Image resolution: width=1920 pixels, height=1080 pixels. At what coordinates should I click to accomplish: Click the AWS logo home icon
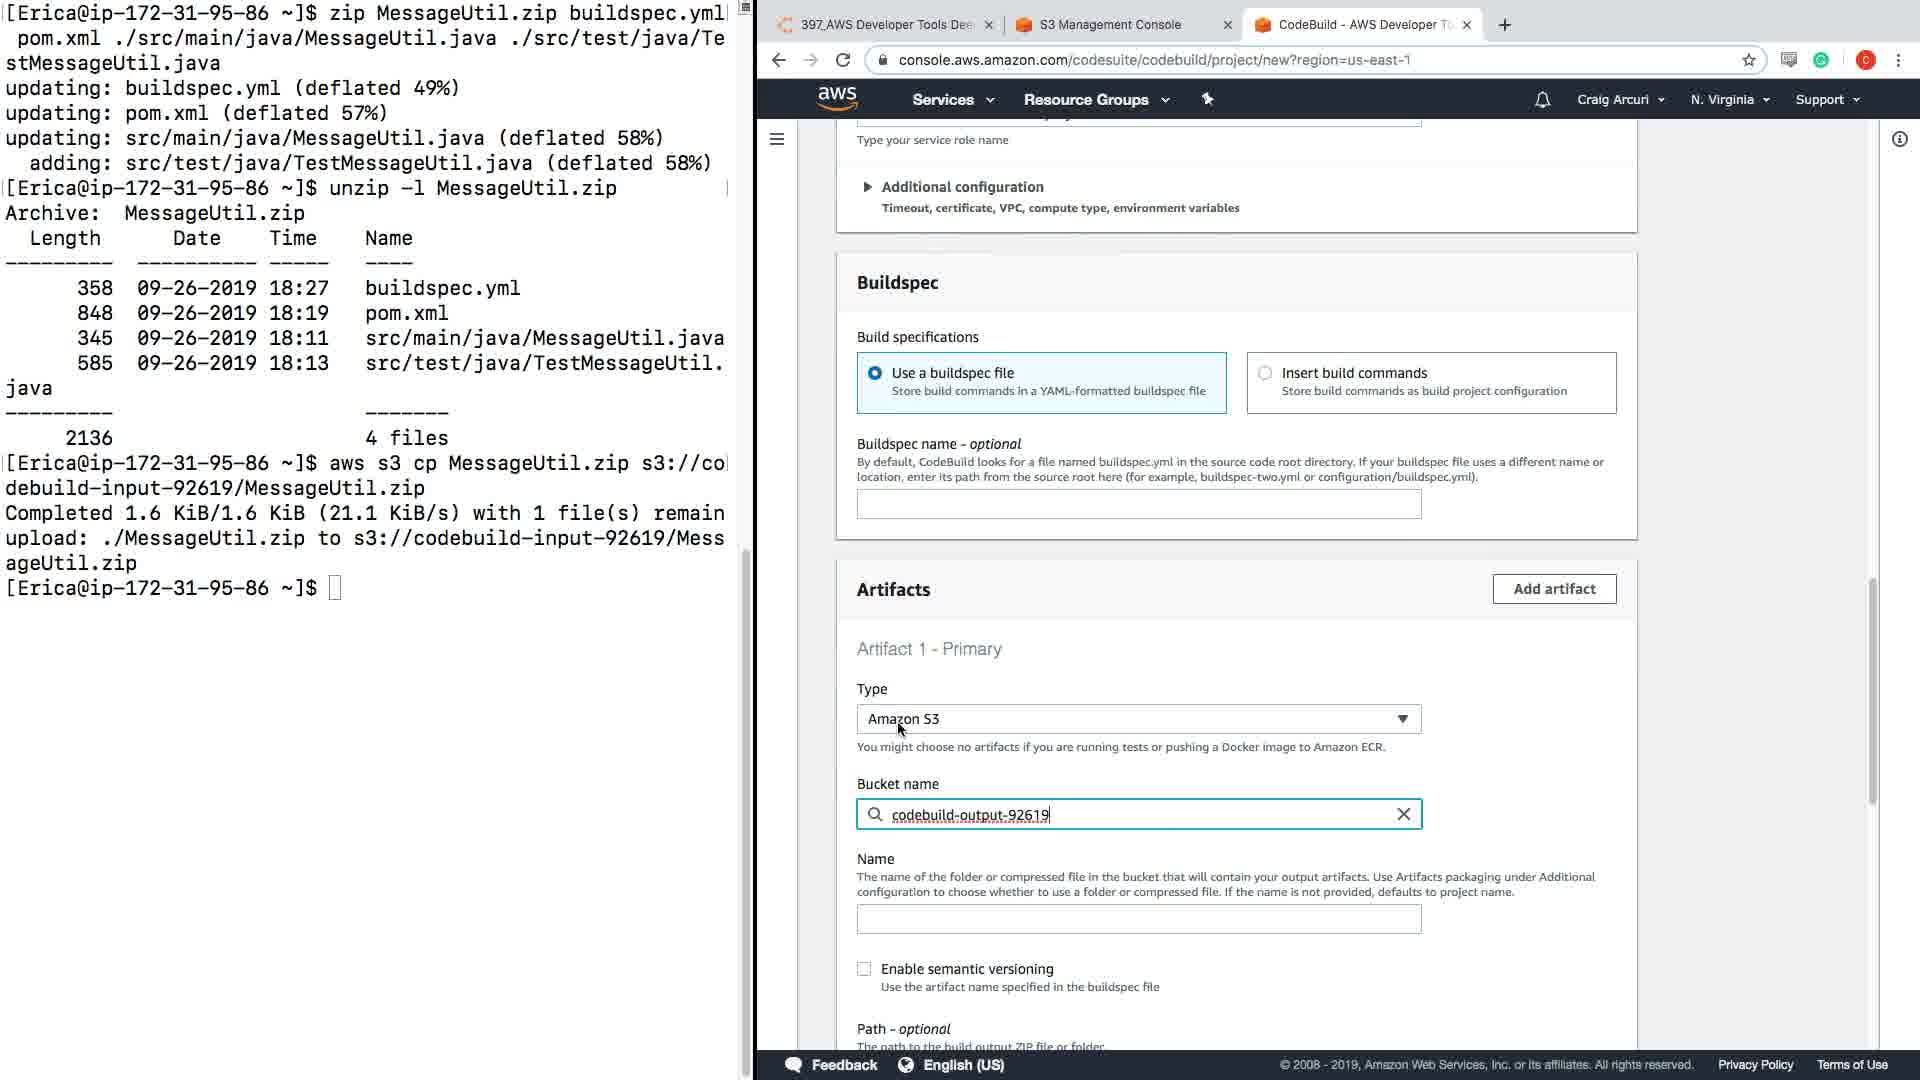pyautogui.click(x=837, y=98)
